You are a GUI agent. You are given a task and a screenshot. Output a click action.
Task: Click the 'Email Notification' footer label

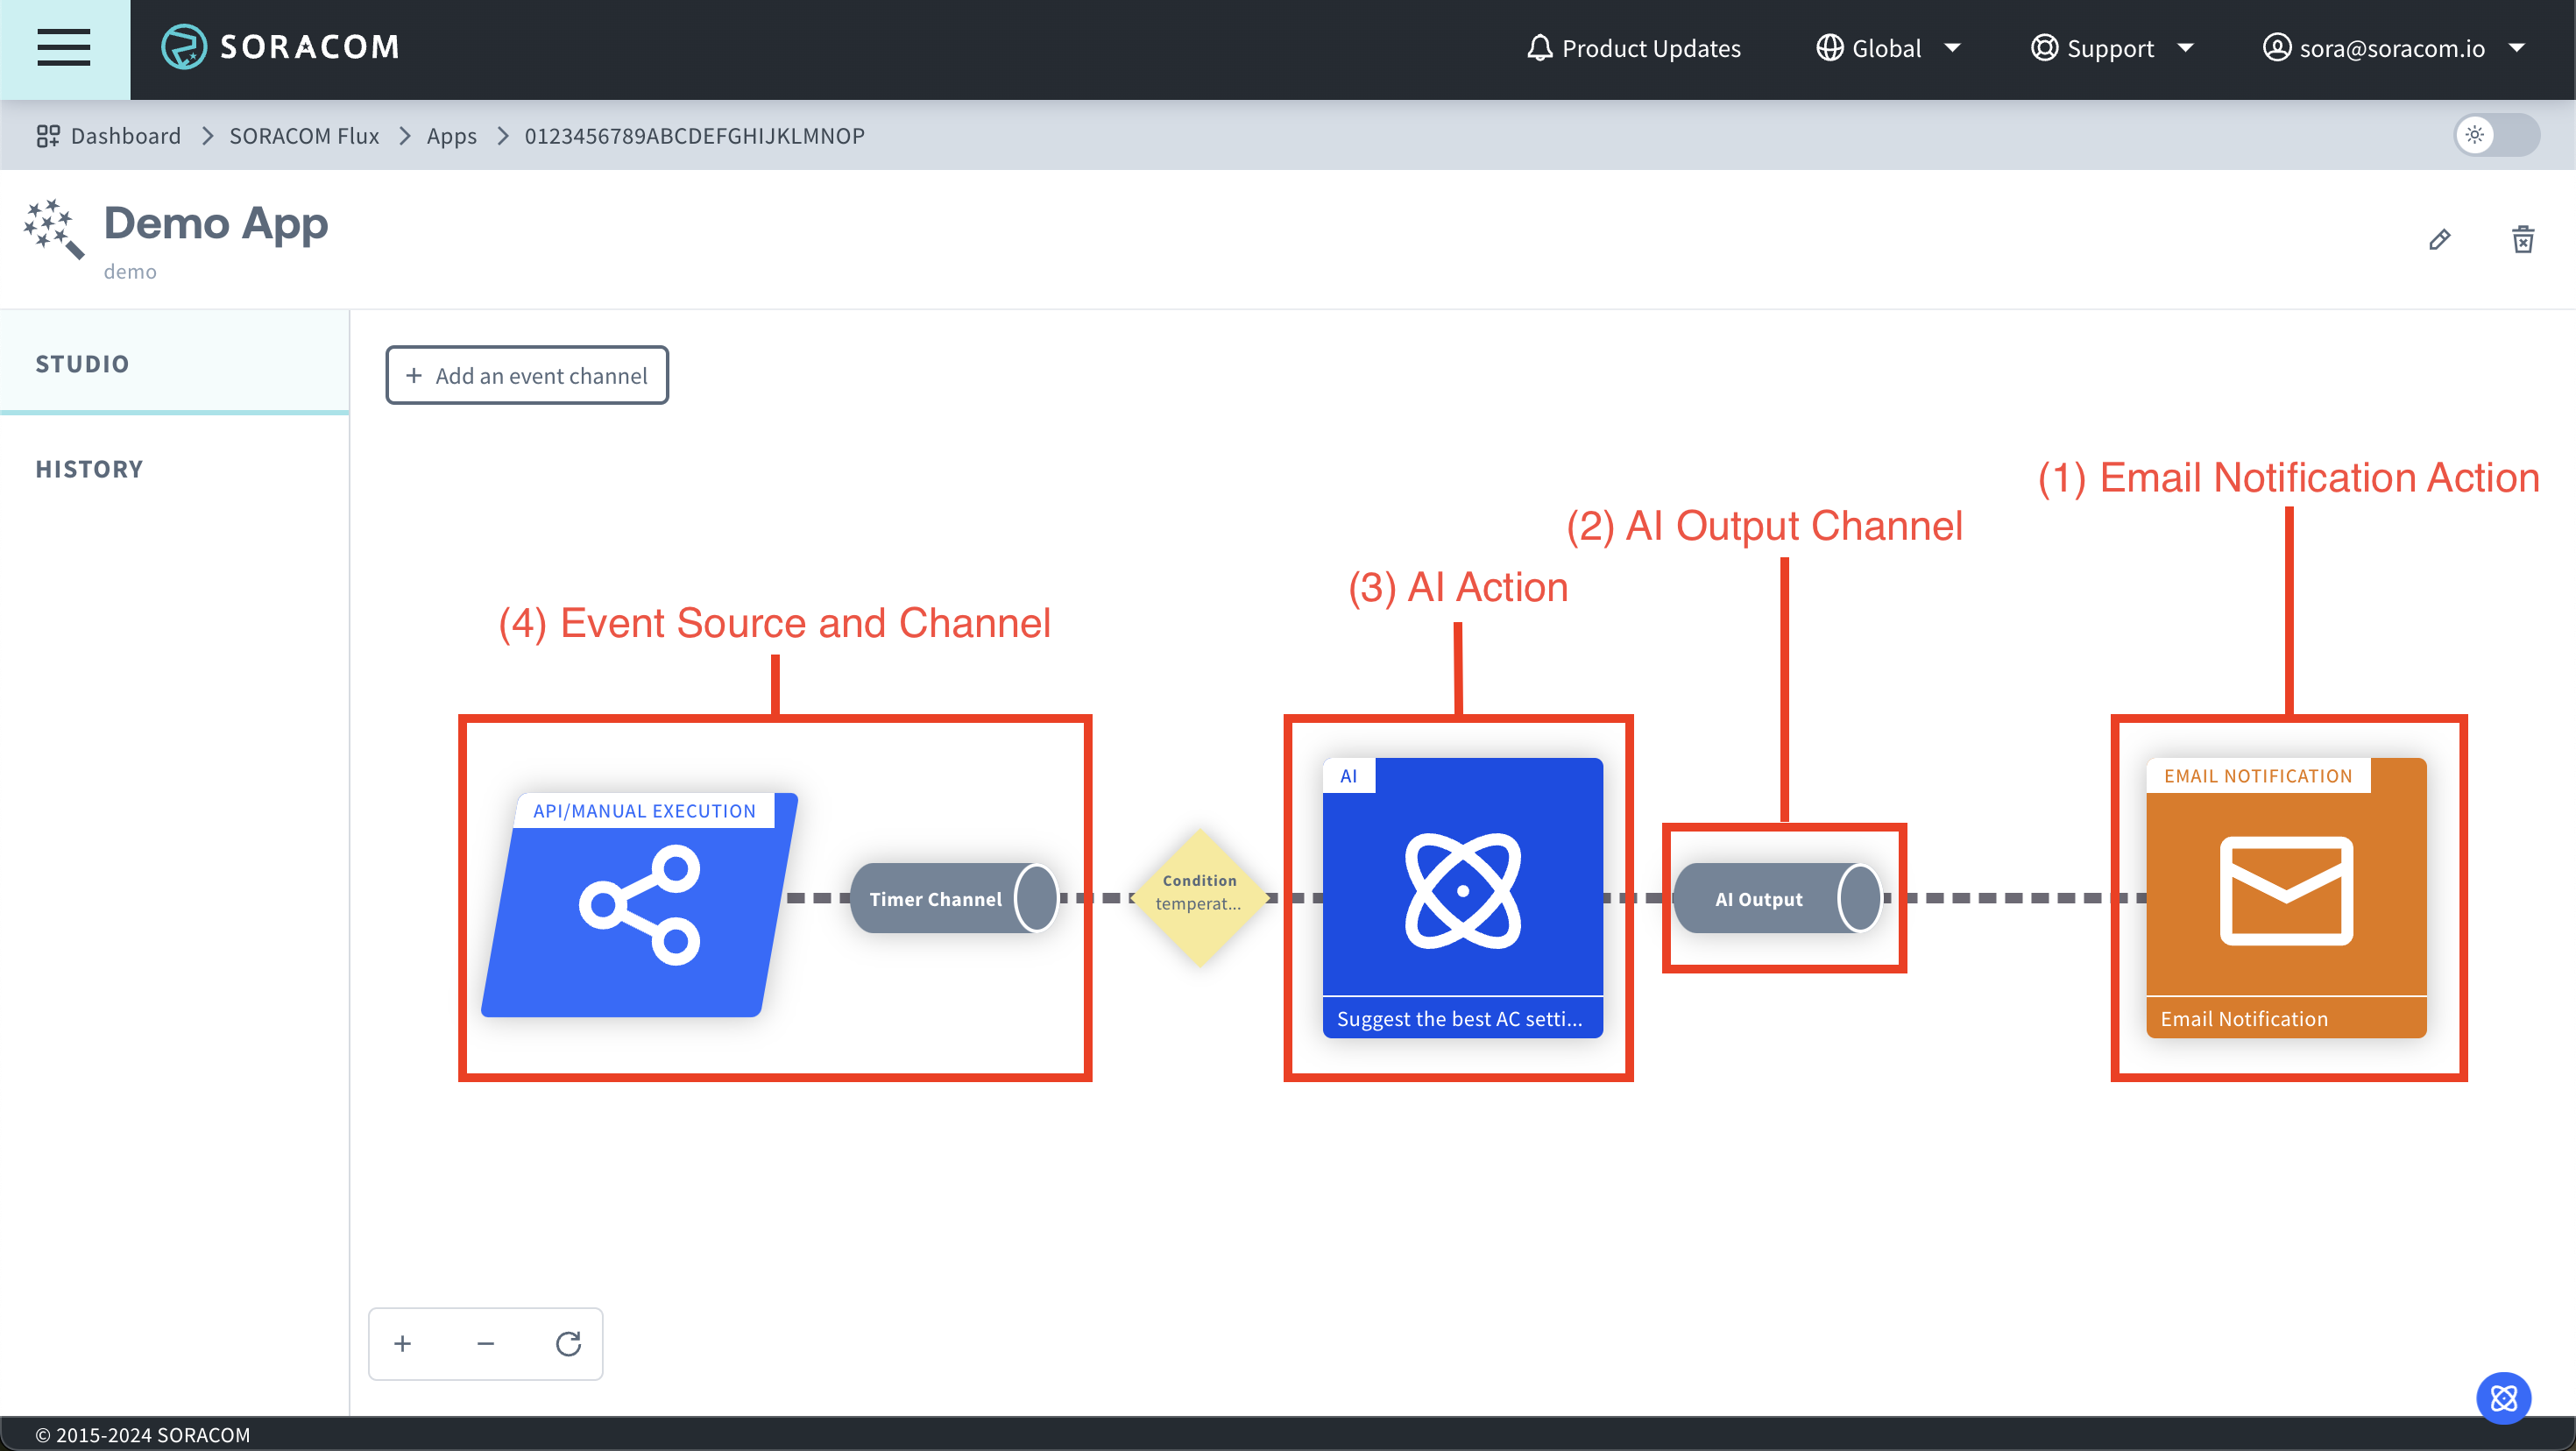tap(2244, 1018)
